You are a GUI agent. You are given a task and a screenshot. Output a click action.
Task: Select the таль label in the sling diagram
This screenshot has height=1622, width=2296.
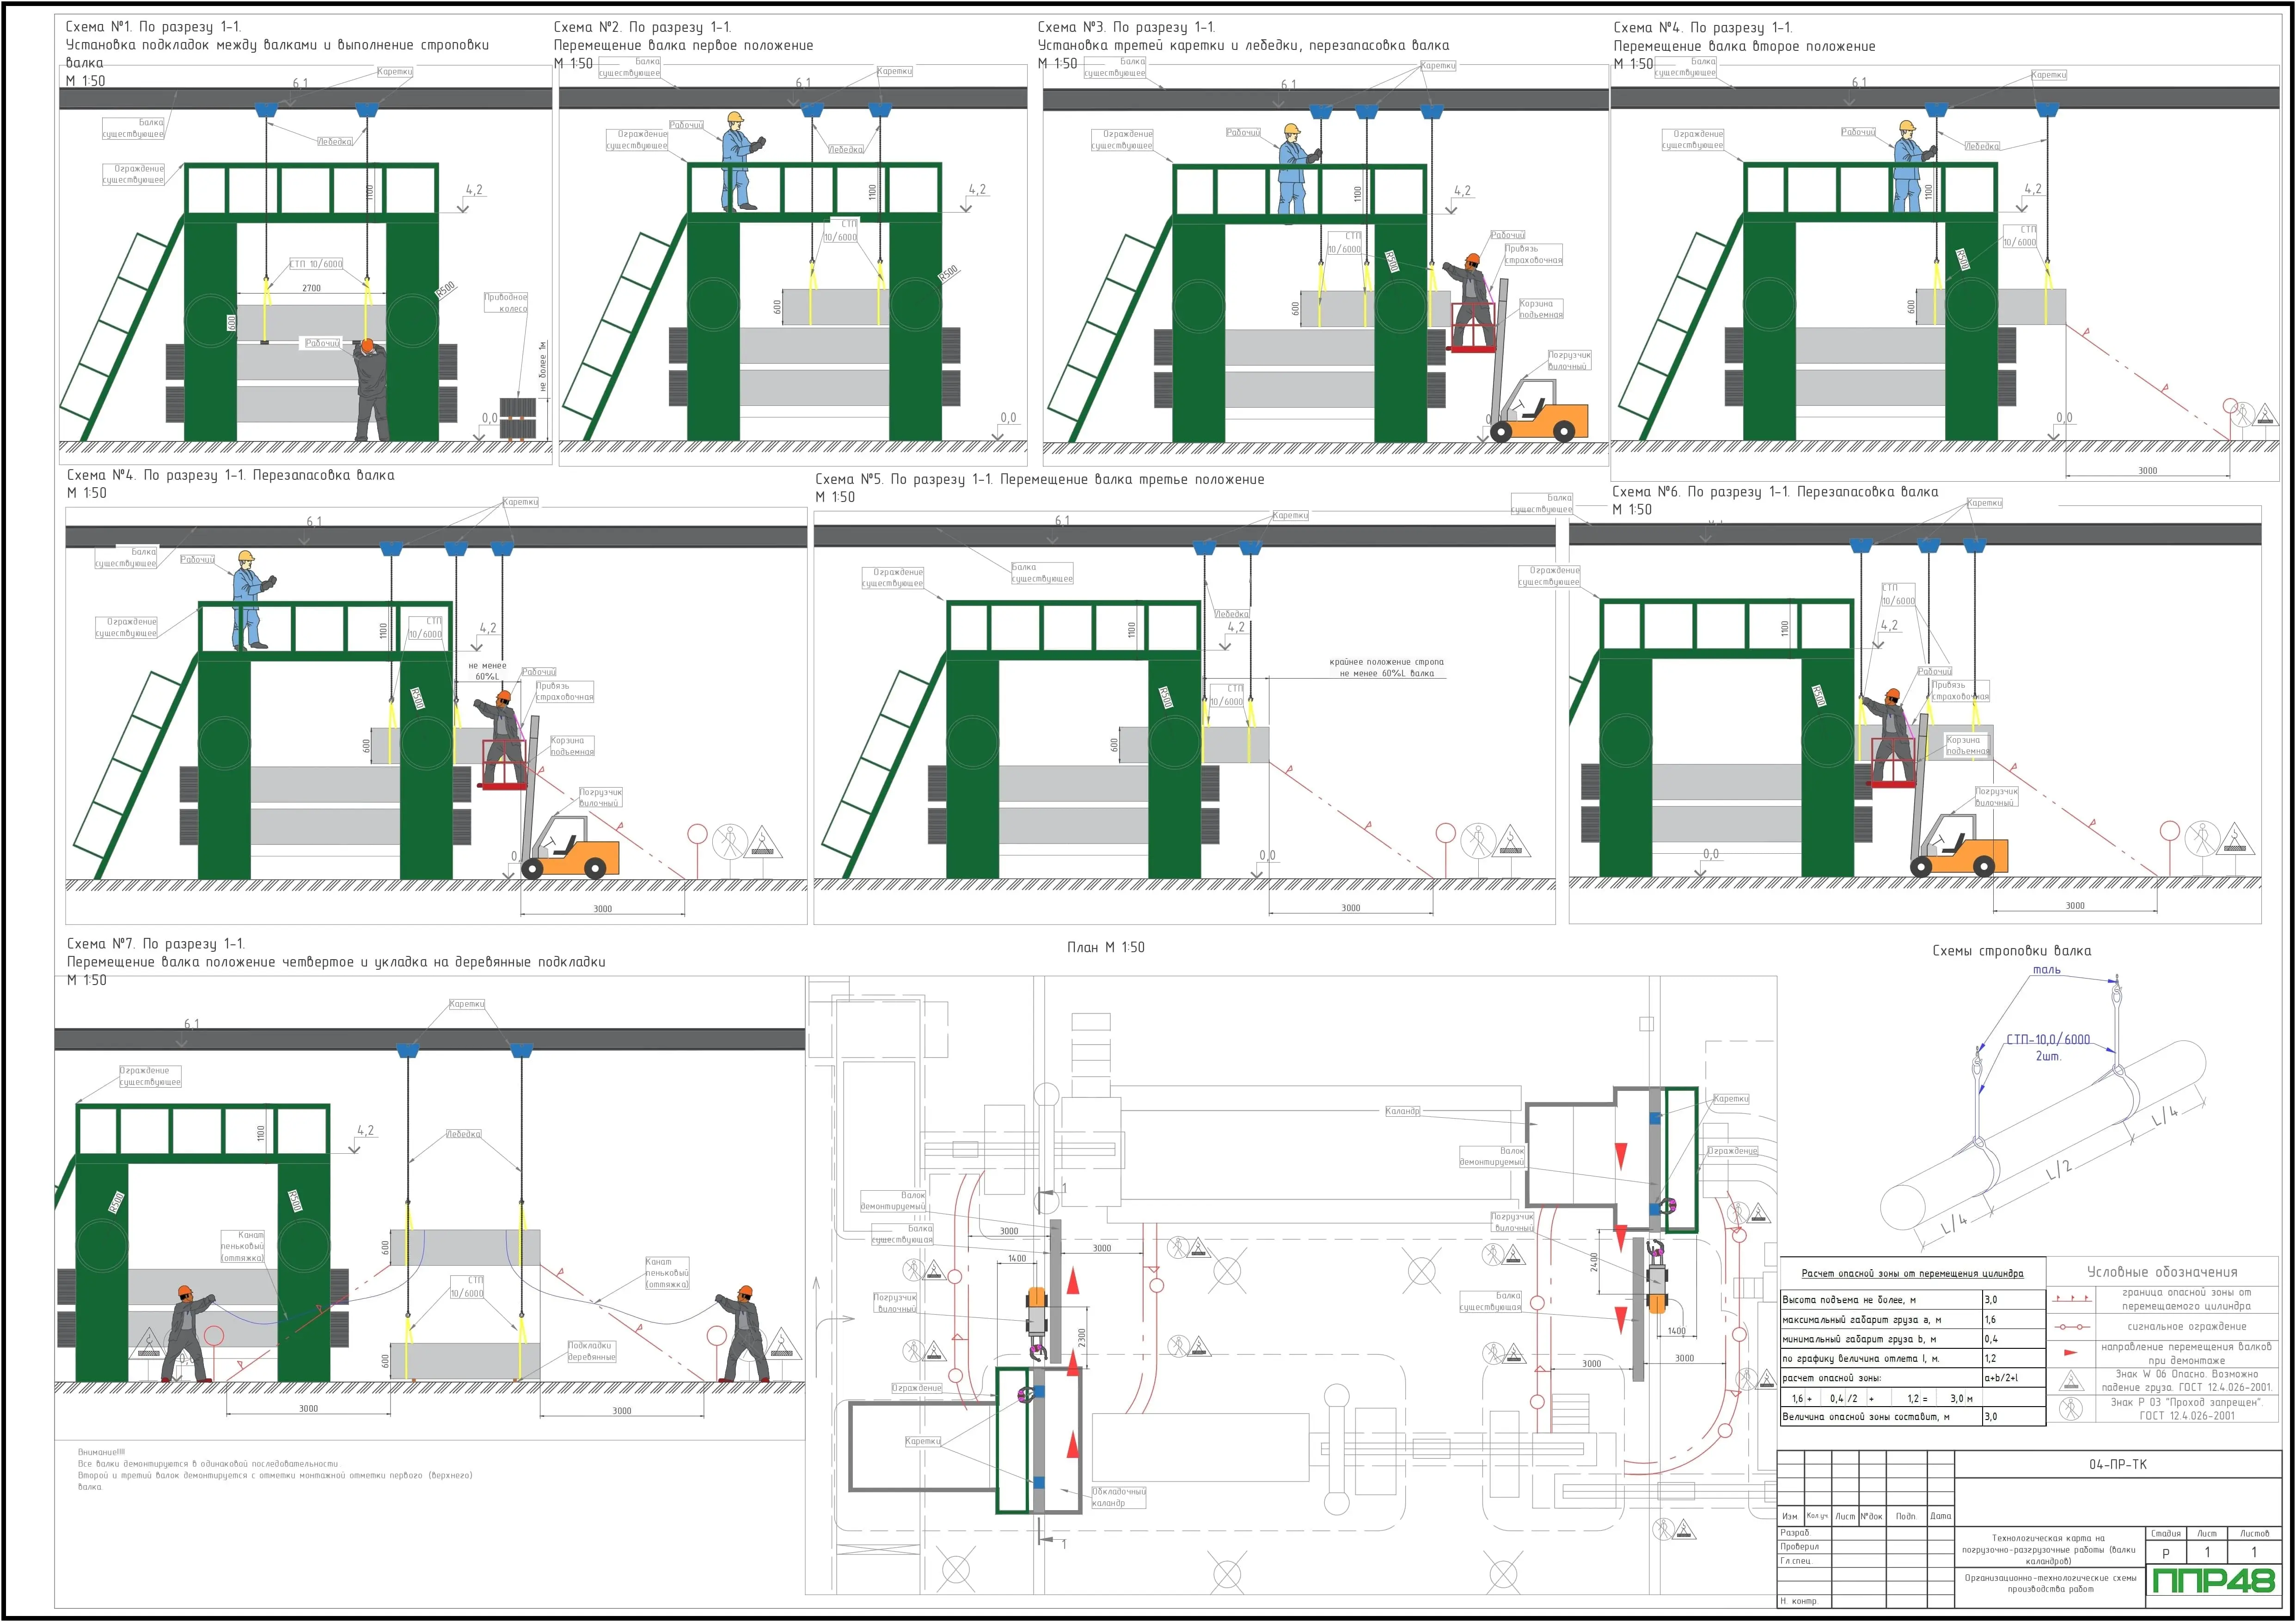tap(2046, 970)
